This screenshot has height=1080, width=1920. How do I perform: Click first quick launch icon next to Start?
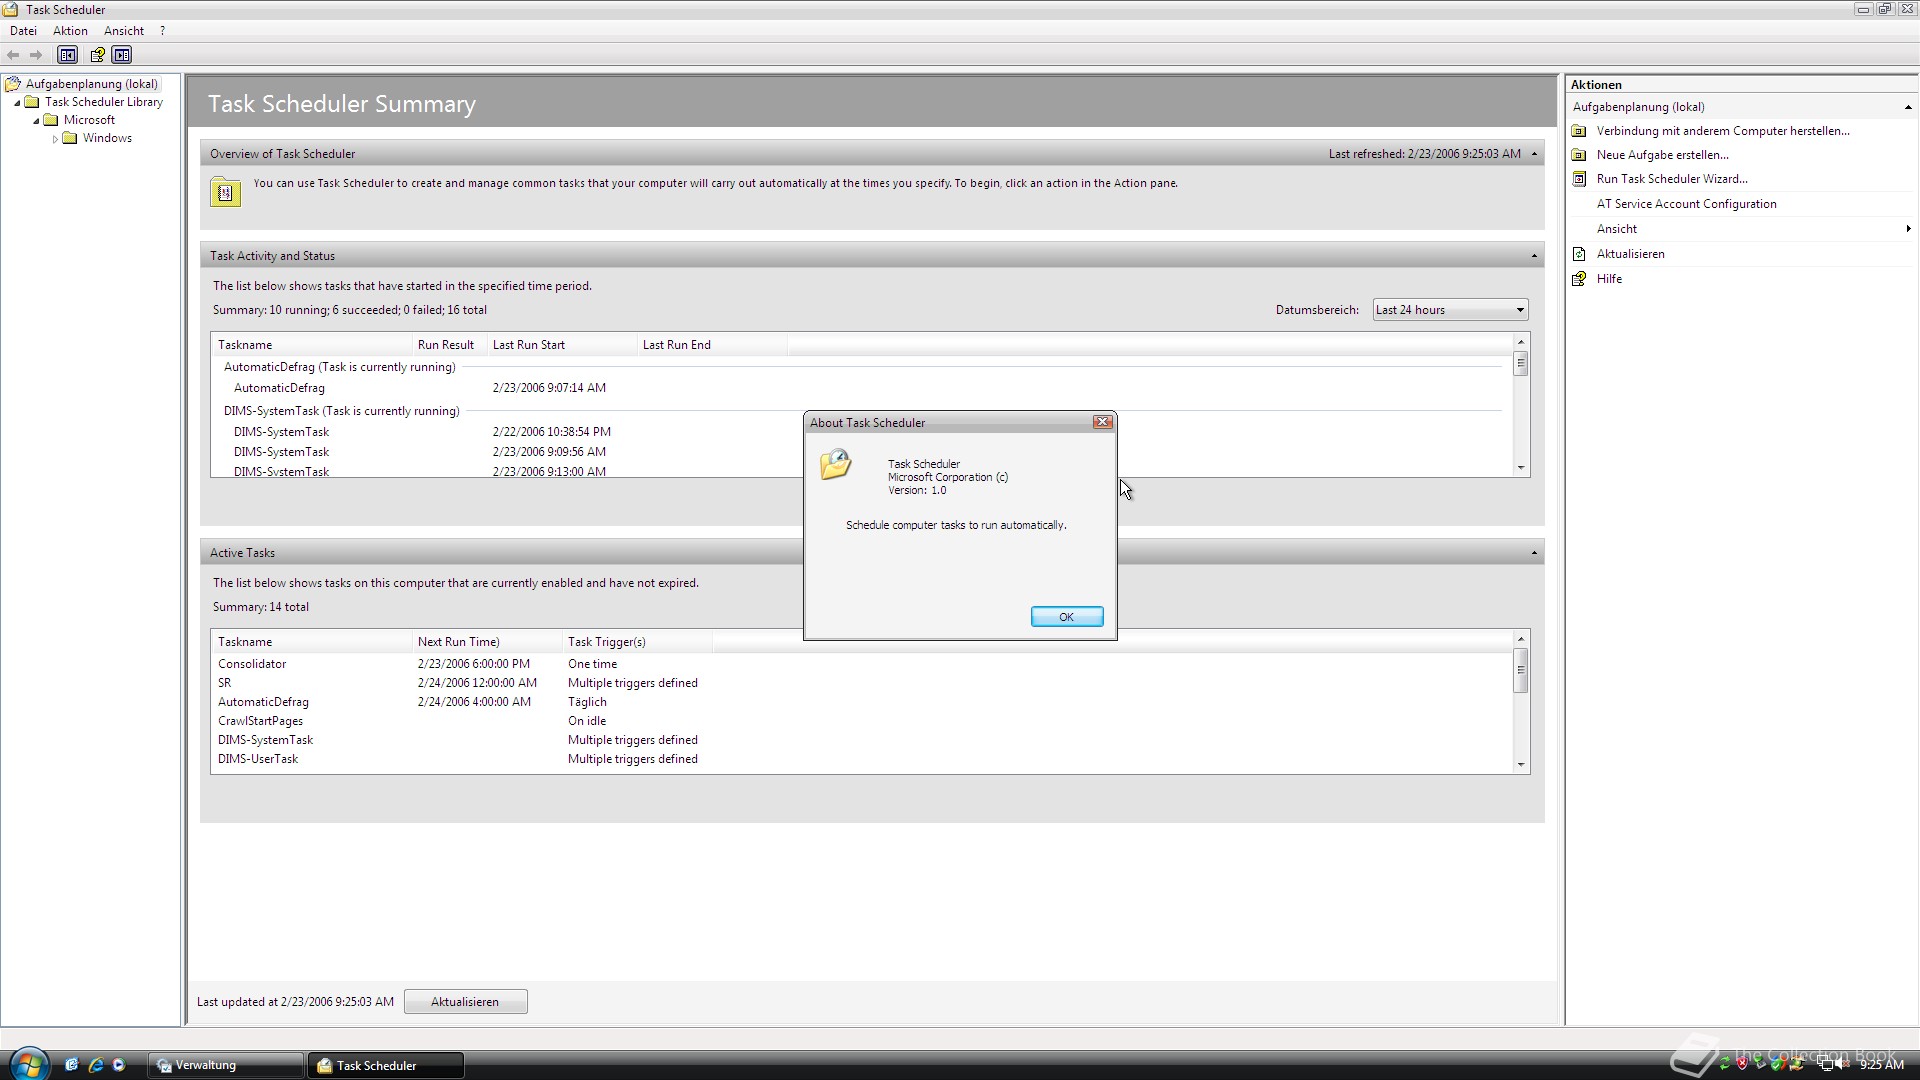coord(72,1065)
